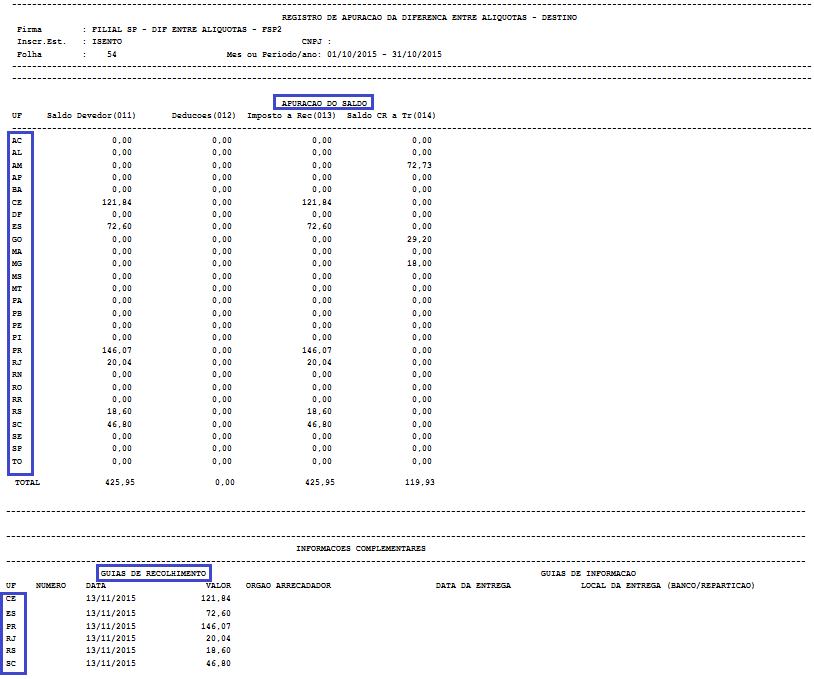Screen dimensions: 814x679
Task: Select the 'RN' state row label
Action: click(x=17, y=375)
